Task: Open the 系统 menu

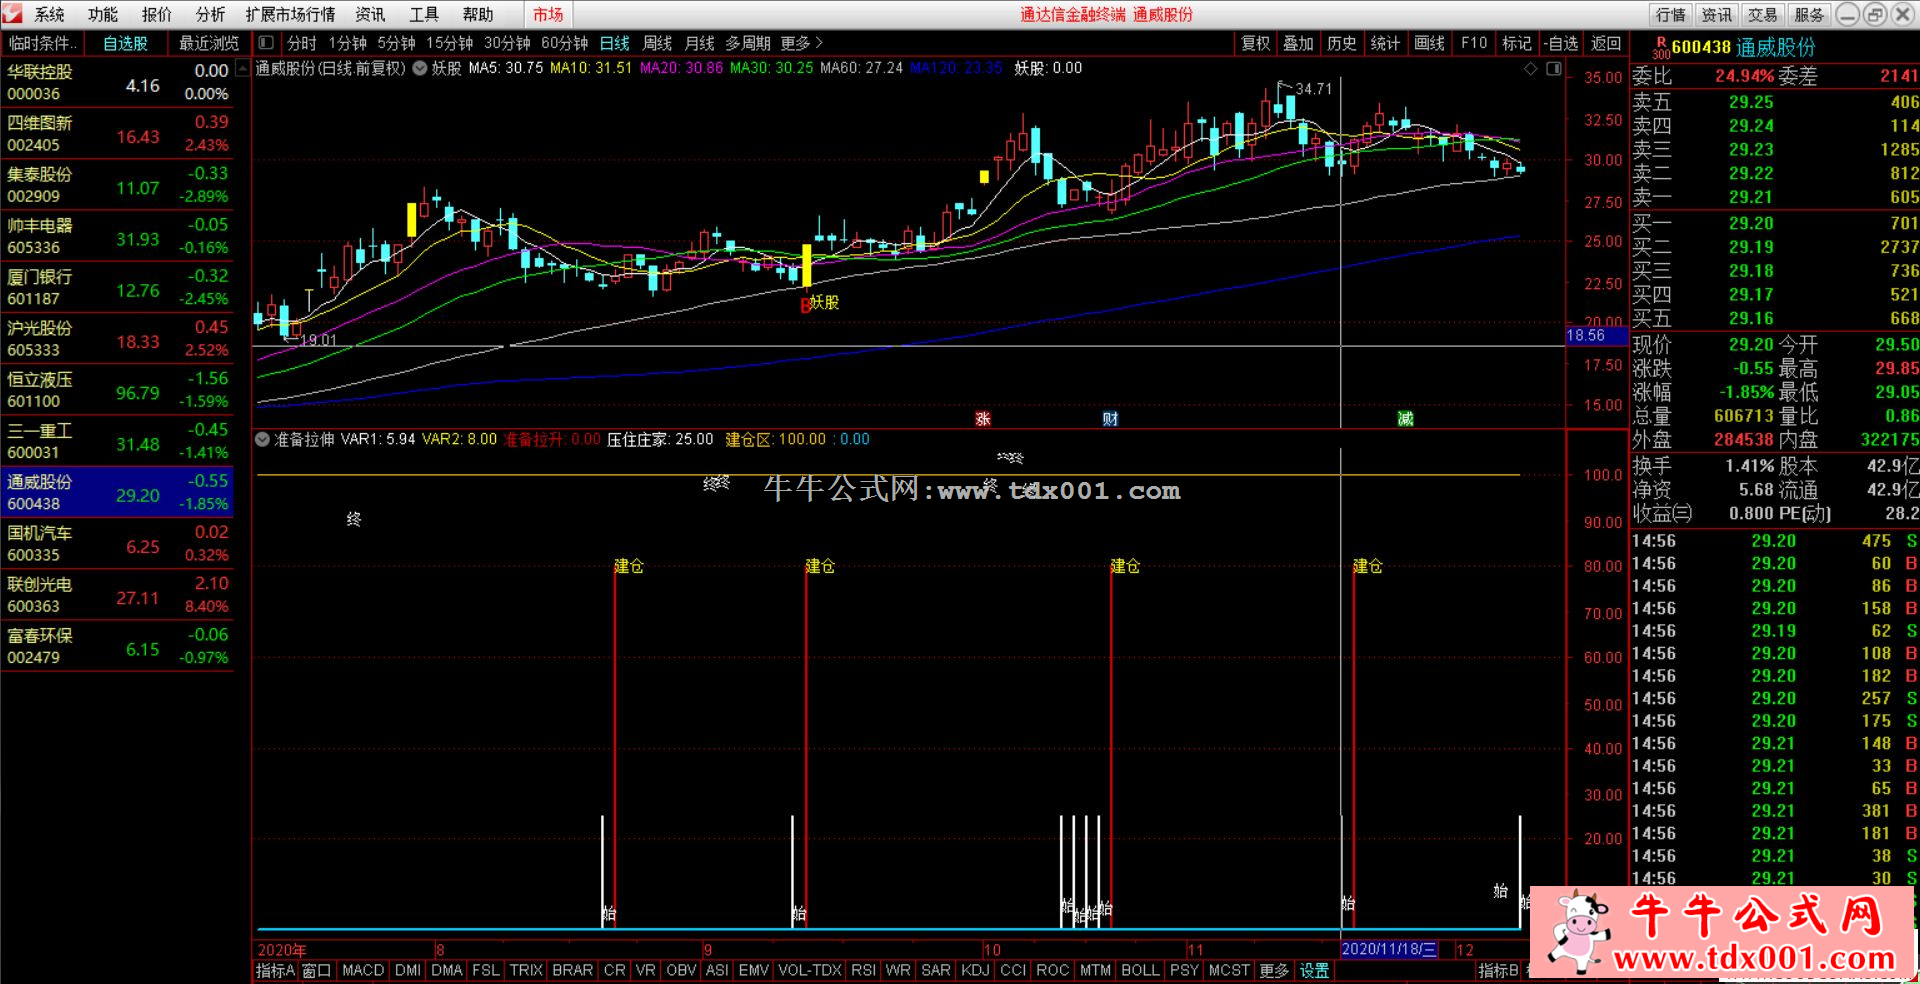Action: (49, 14)
